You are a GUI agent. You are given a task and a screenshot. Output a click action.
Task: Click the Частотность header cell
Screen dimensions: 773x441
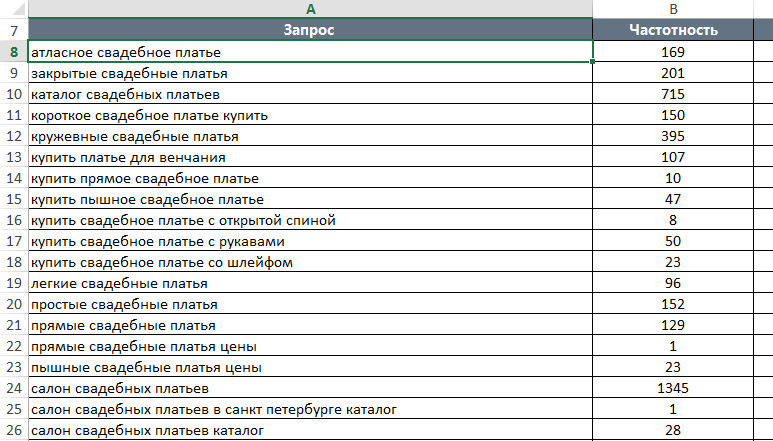673,30
